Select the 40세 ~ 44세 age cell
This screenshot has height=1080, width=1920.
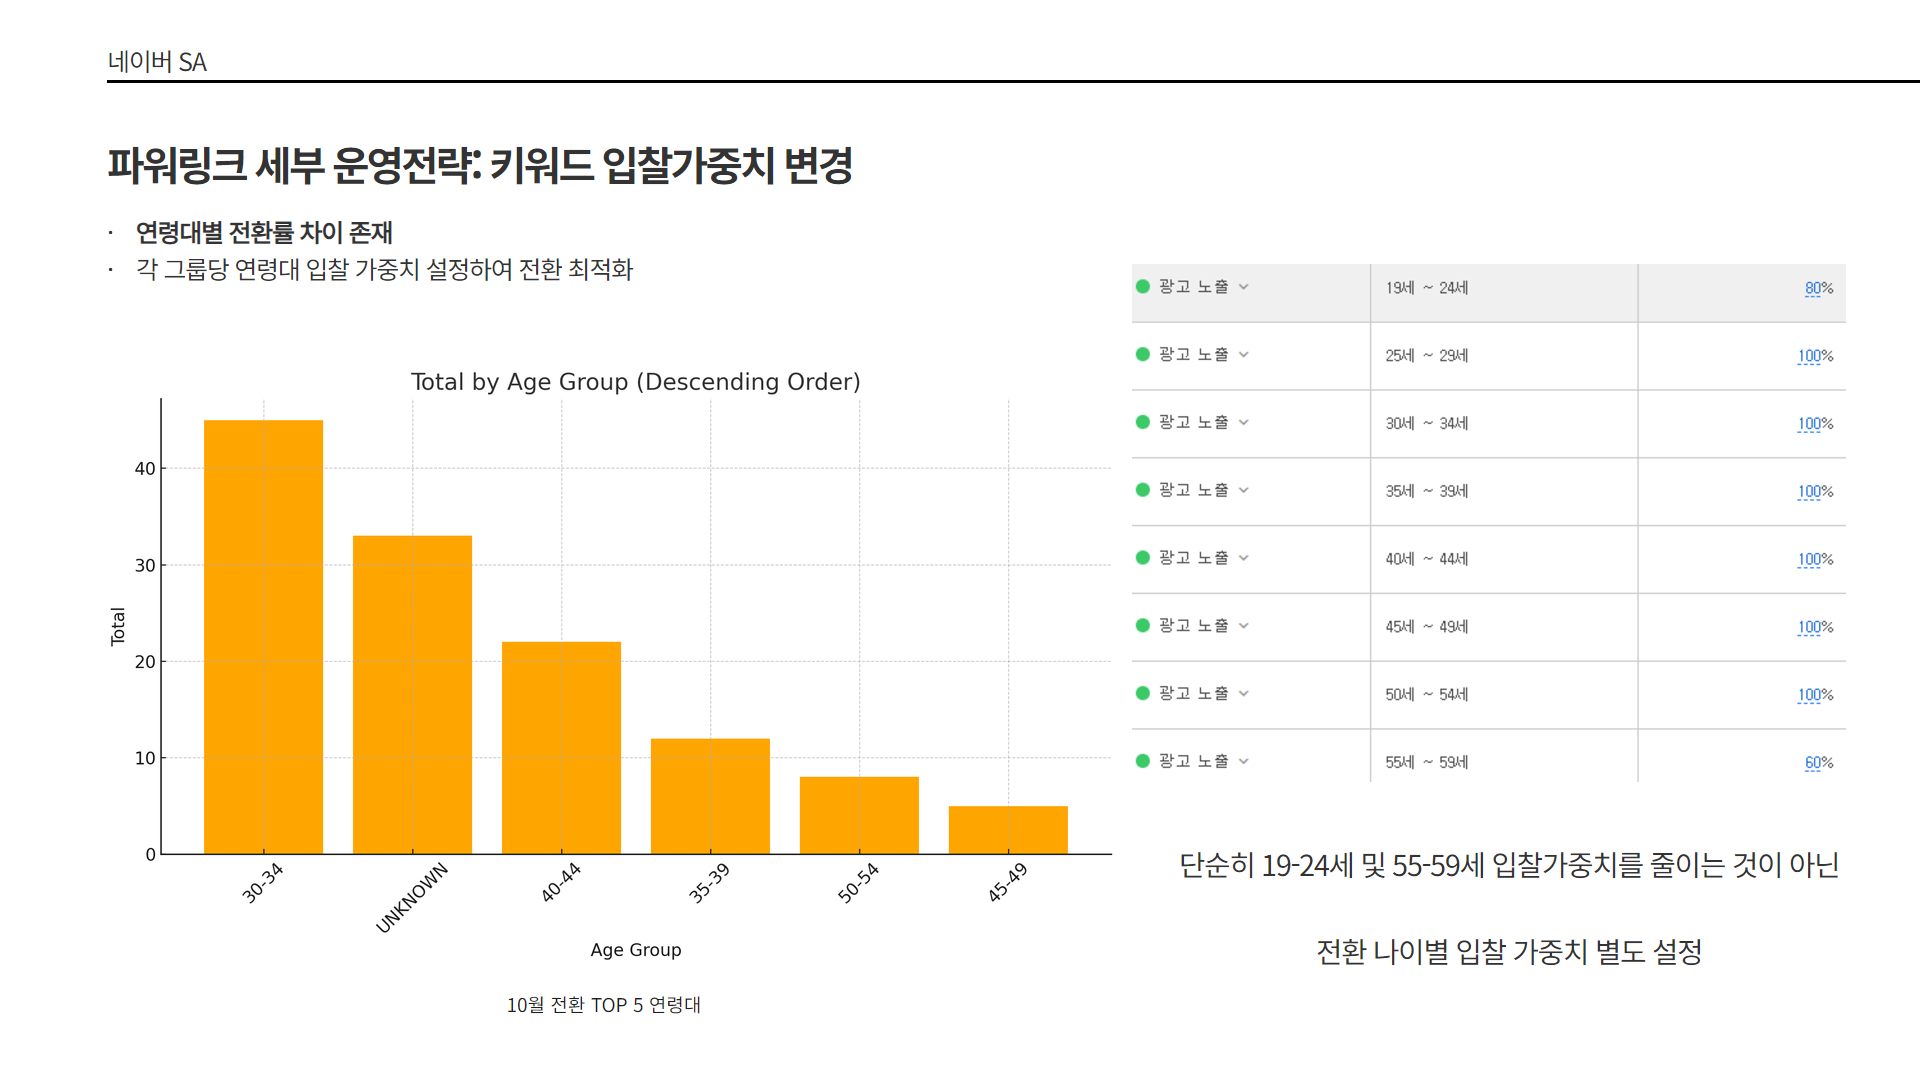1426,559
